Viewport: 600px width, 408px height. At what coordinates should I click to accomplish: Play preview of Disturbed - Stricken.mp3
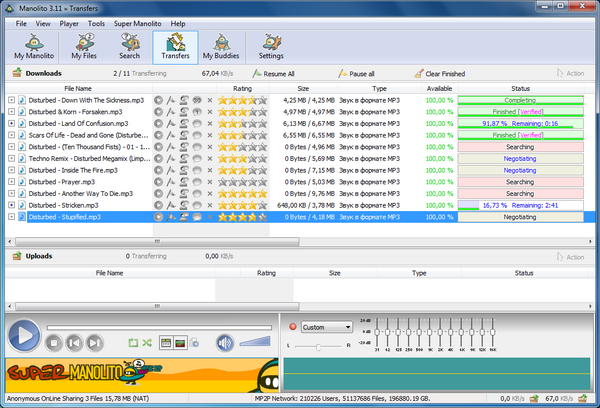click(158, 205)
